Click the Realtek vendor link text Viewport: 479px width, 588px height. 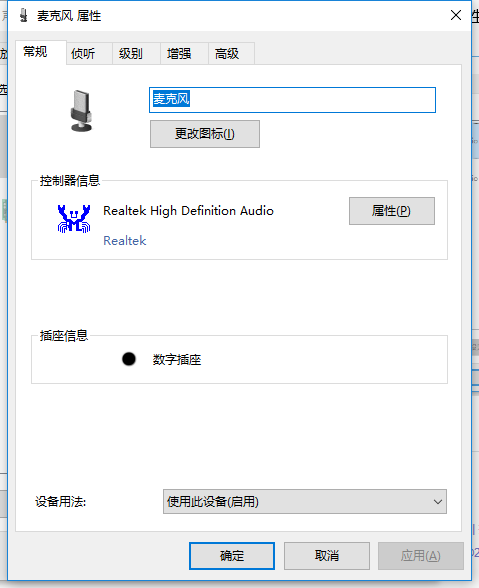[x=125, y=240]
